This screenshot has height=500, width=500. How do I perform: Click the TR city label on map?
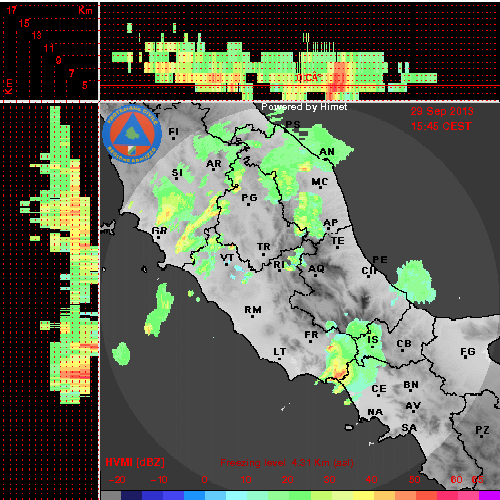coord(263,247)
